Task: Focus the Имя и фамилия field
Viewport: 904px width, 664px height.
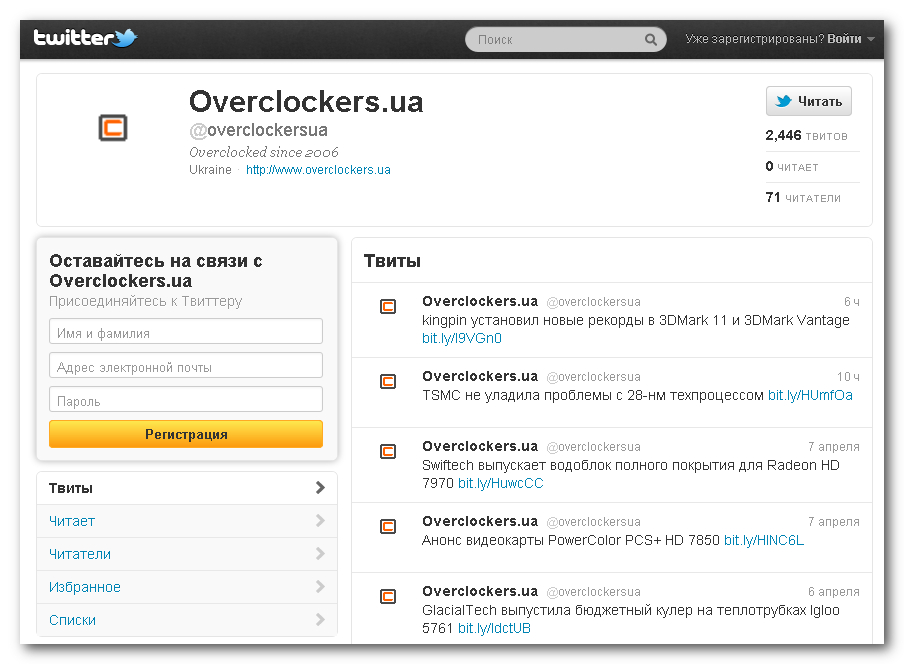Action: 186,331
